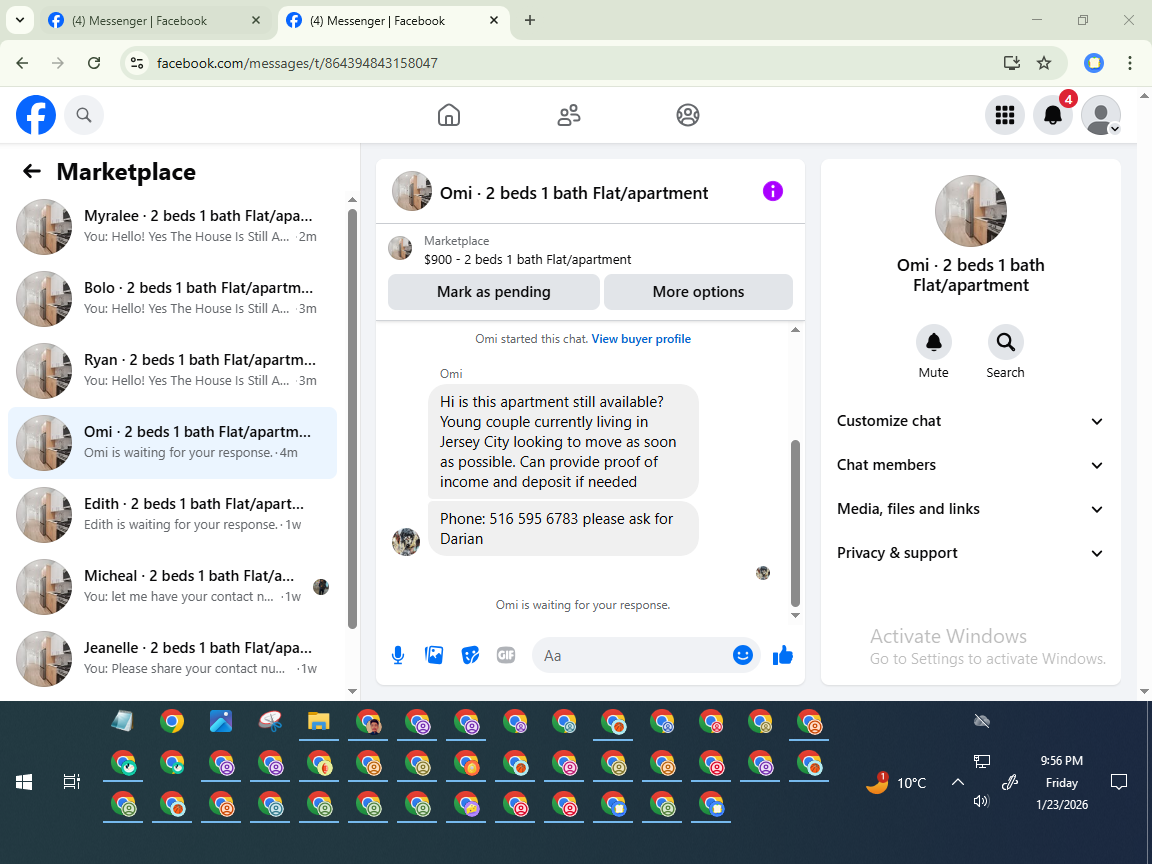Mute the conversation using bell icon
The image size is (1152, 864).
[x=934, y=342]
